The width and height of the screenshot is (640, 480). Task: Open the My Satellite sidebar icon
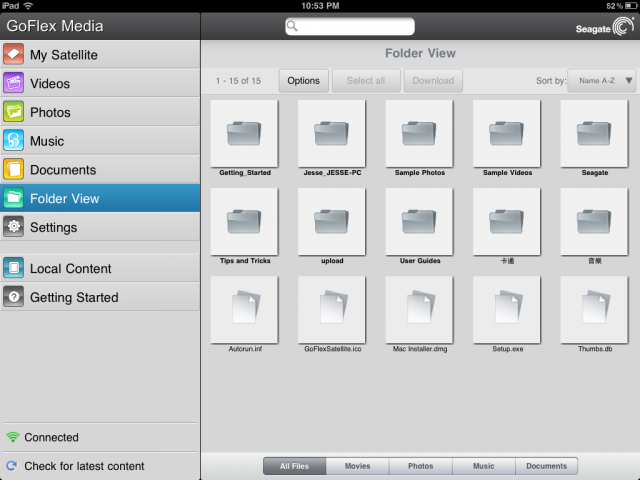[13, 54]
